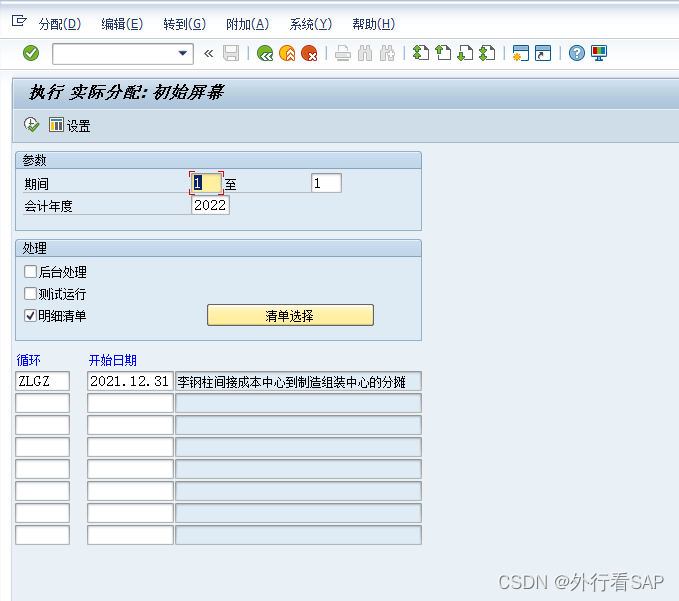
Task: Enable the 测试运行 checkbox
Action: pos(30,294)
